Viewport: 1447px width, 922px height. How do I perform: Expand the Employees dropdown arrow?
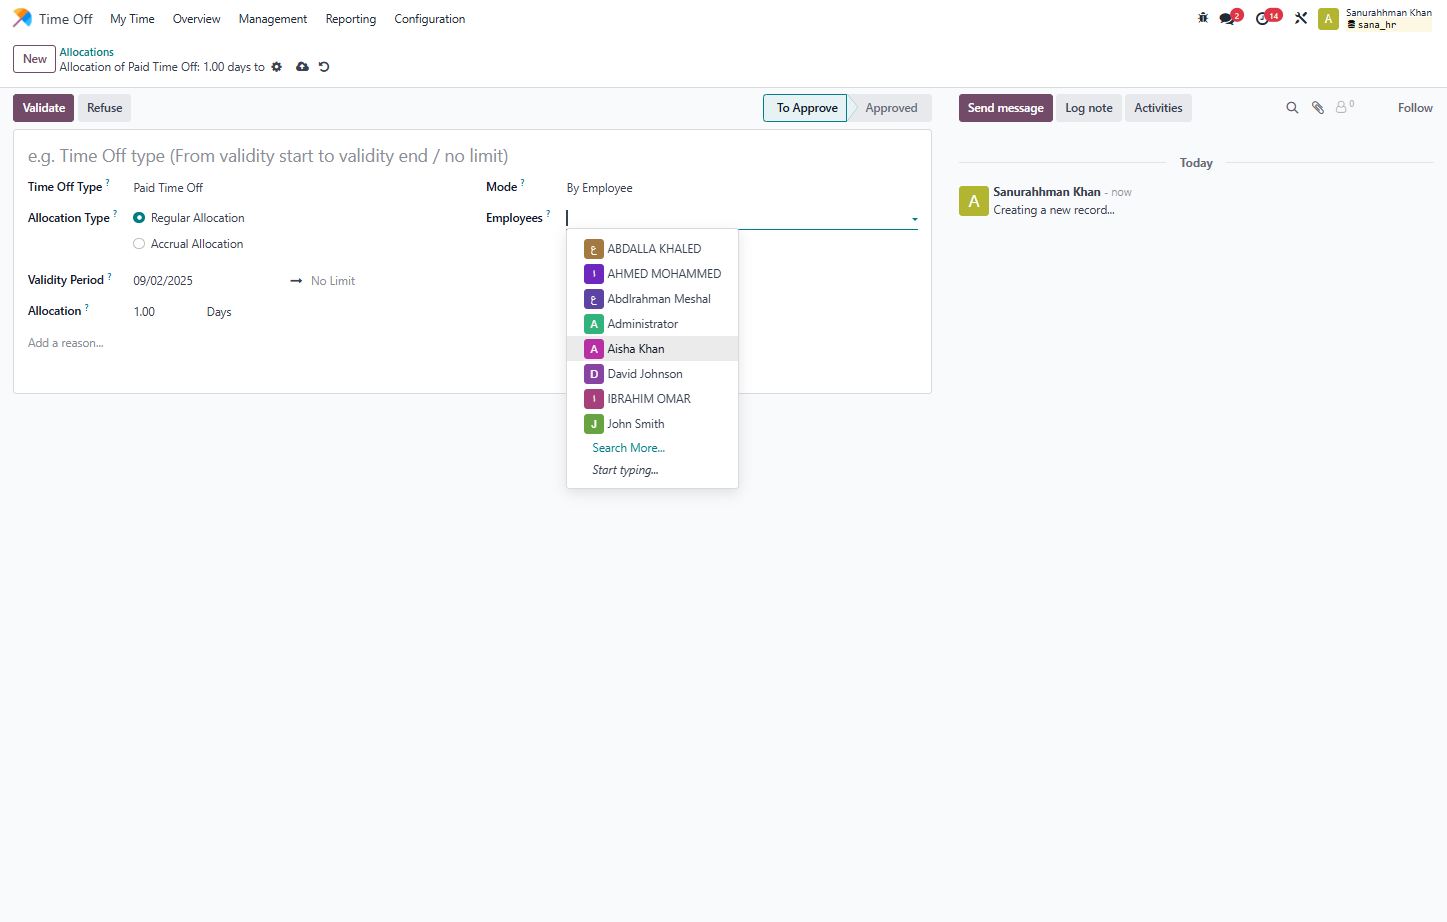point(914,219)
